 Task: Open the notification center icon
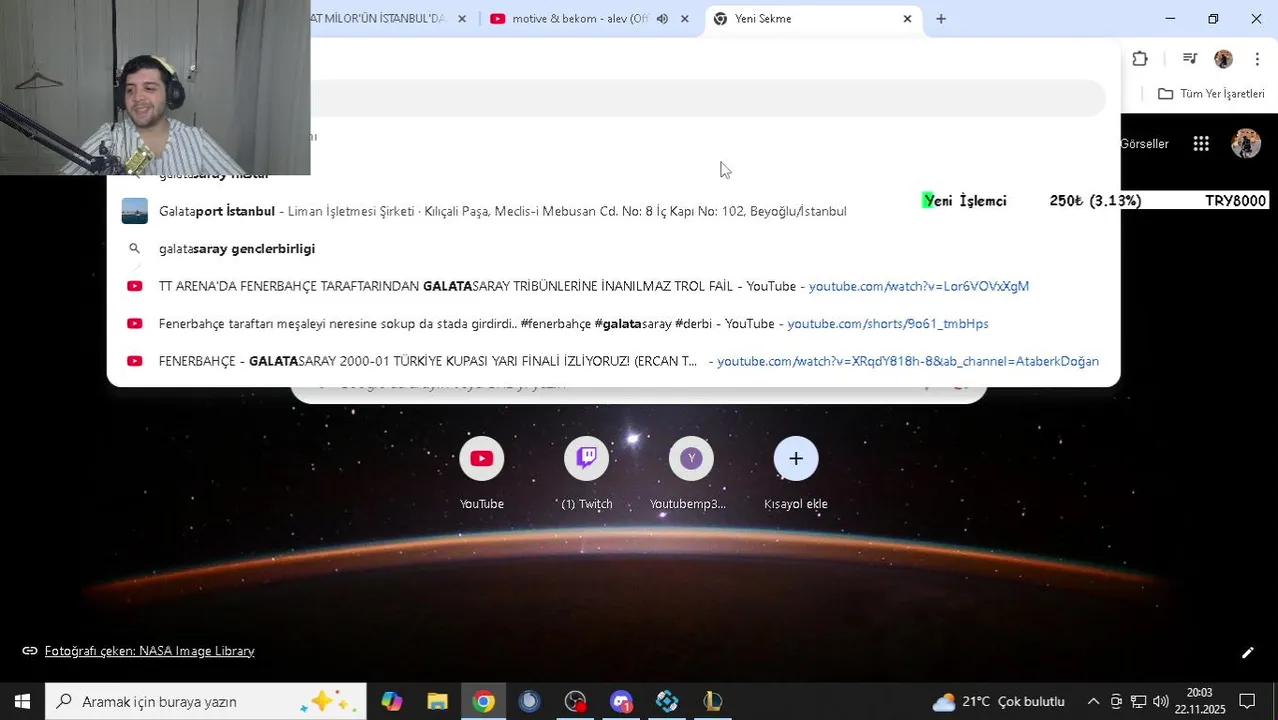1247,701
